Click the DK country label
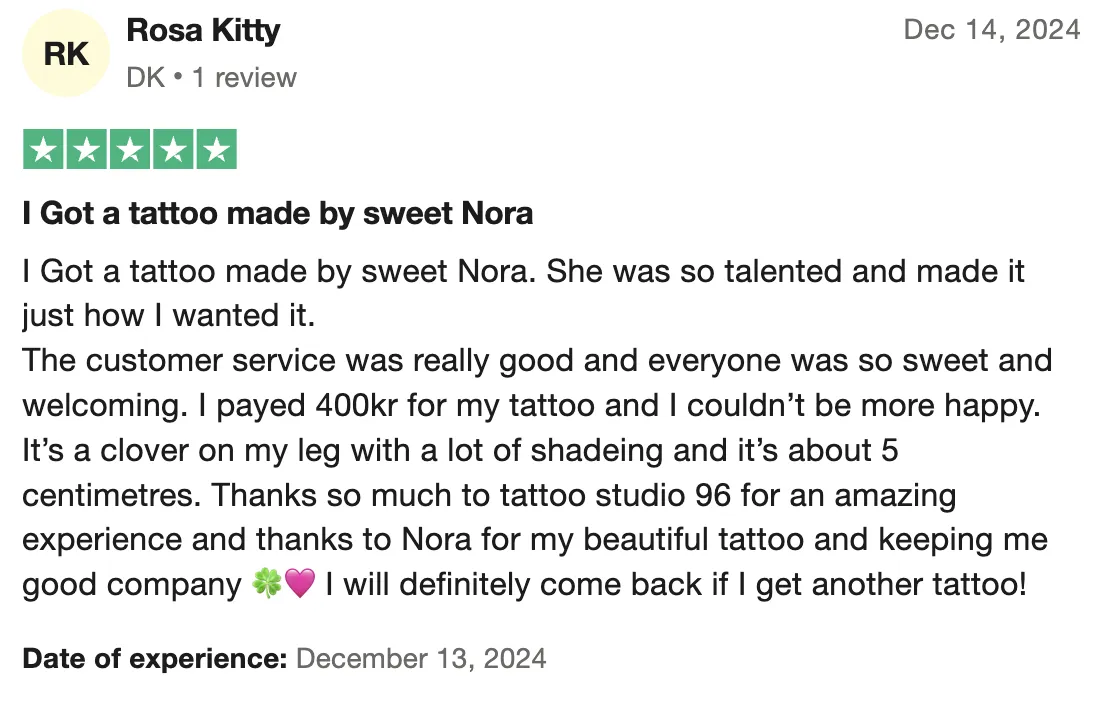 [x=145, y=77]
